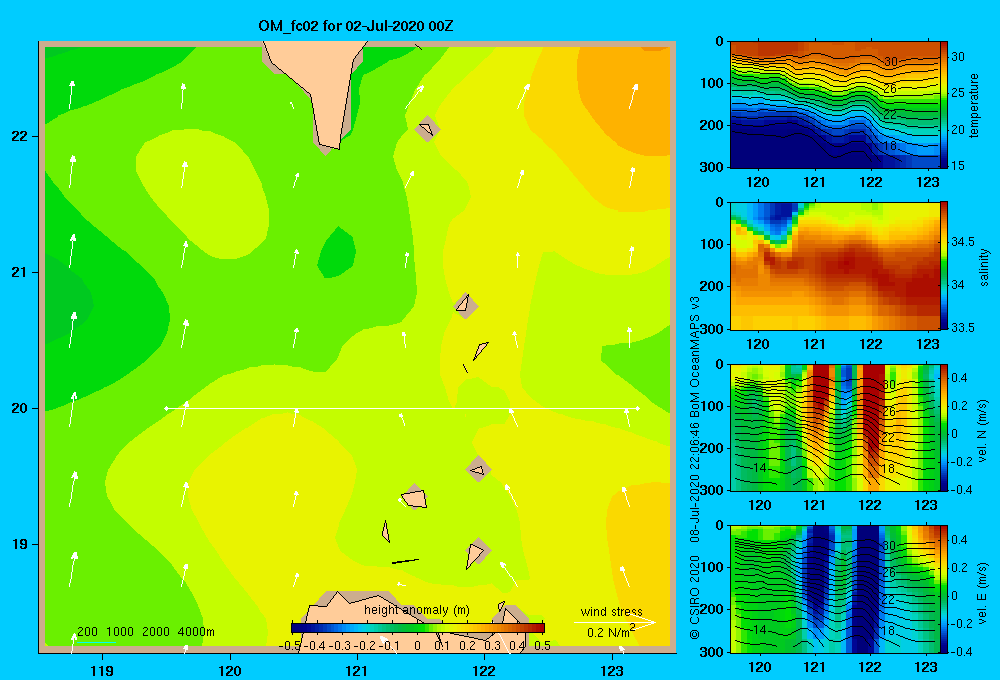Image resolution: width=1000 pixels, height=680 pixels.
Task: Click the vel. E colorbar
Action: pyautogui.click(x=944, y=589)
